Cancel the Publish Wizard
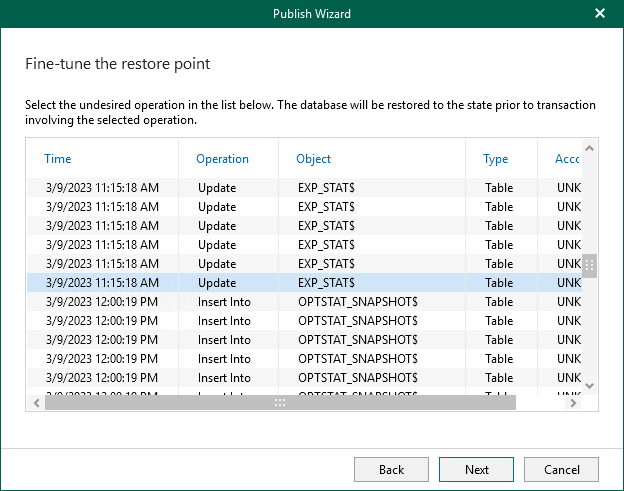The width and height of the screenshot is (624, 491). tap(561, 469)
